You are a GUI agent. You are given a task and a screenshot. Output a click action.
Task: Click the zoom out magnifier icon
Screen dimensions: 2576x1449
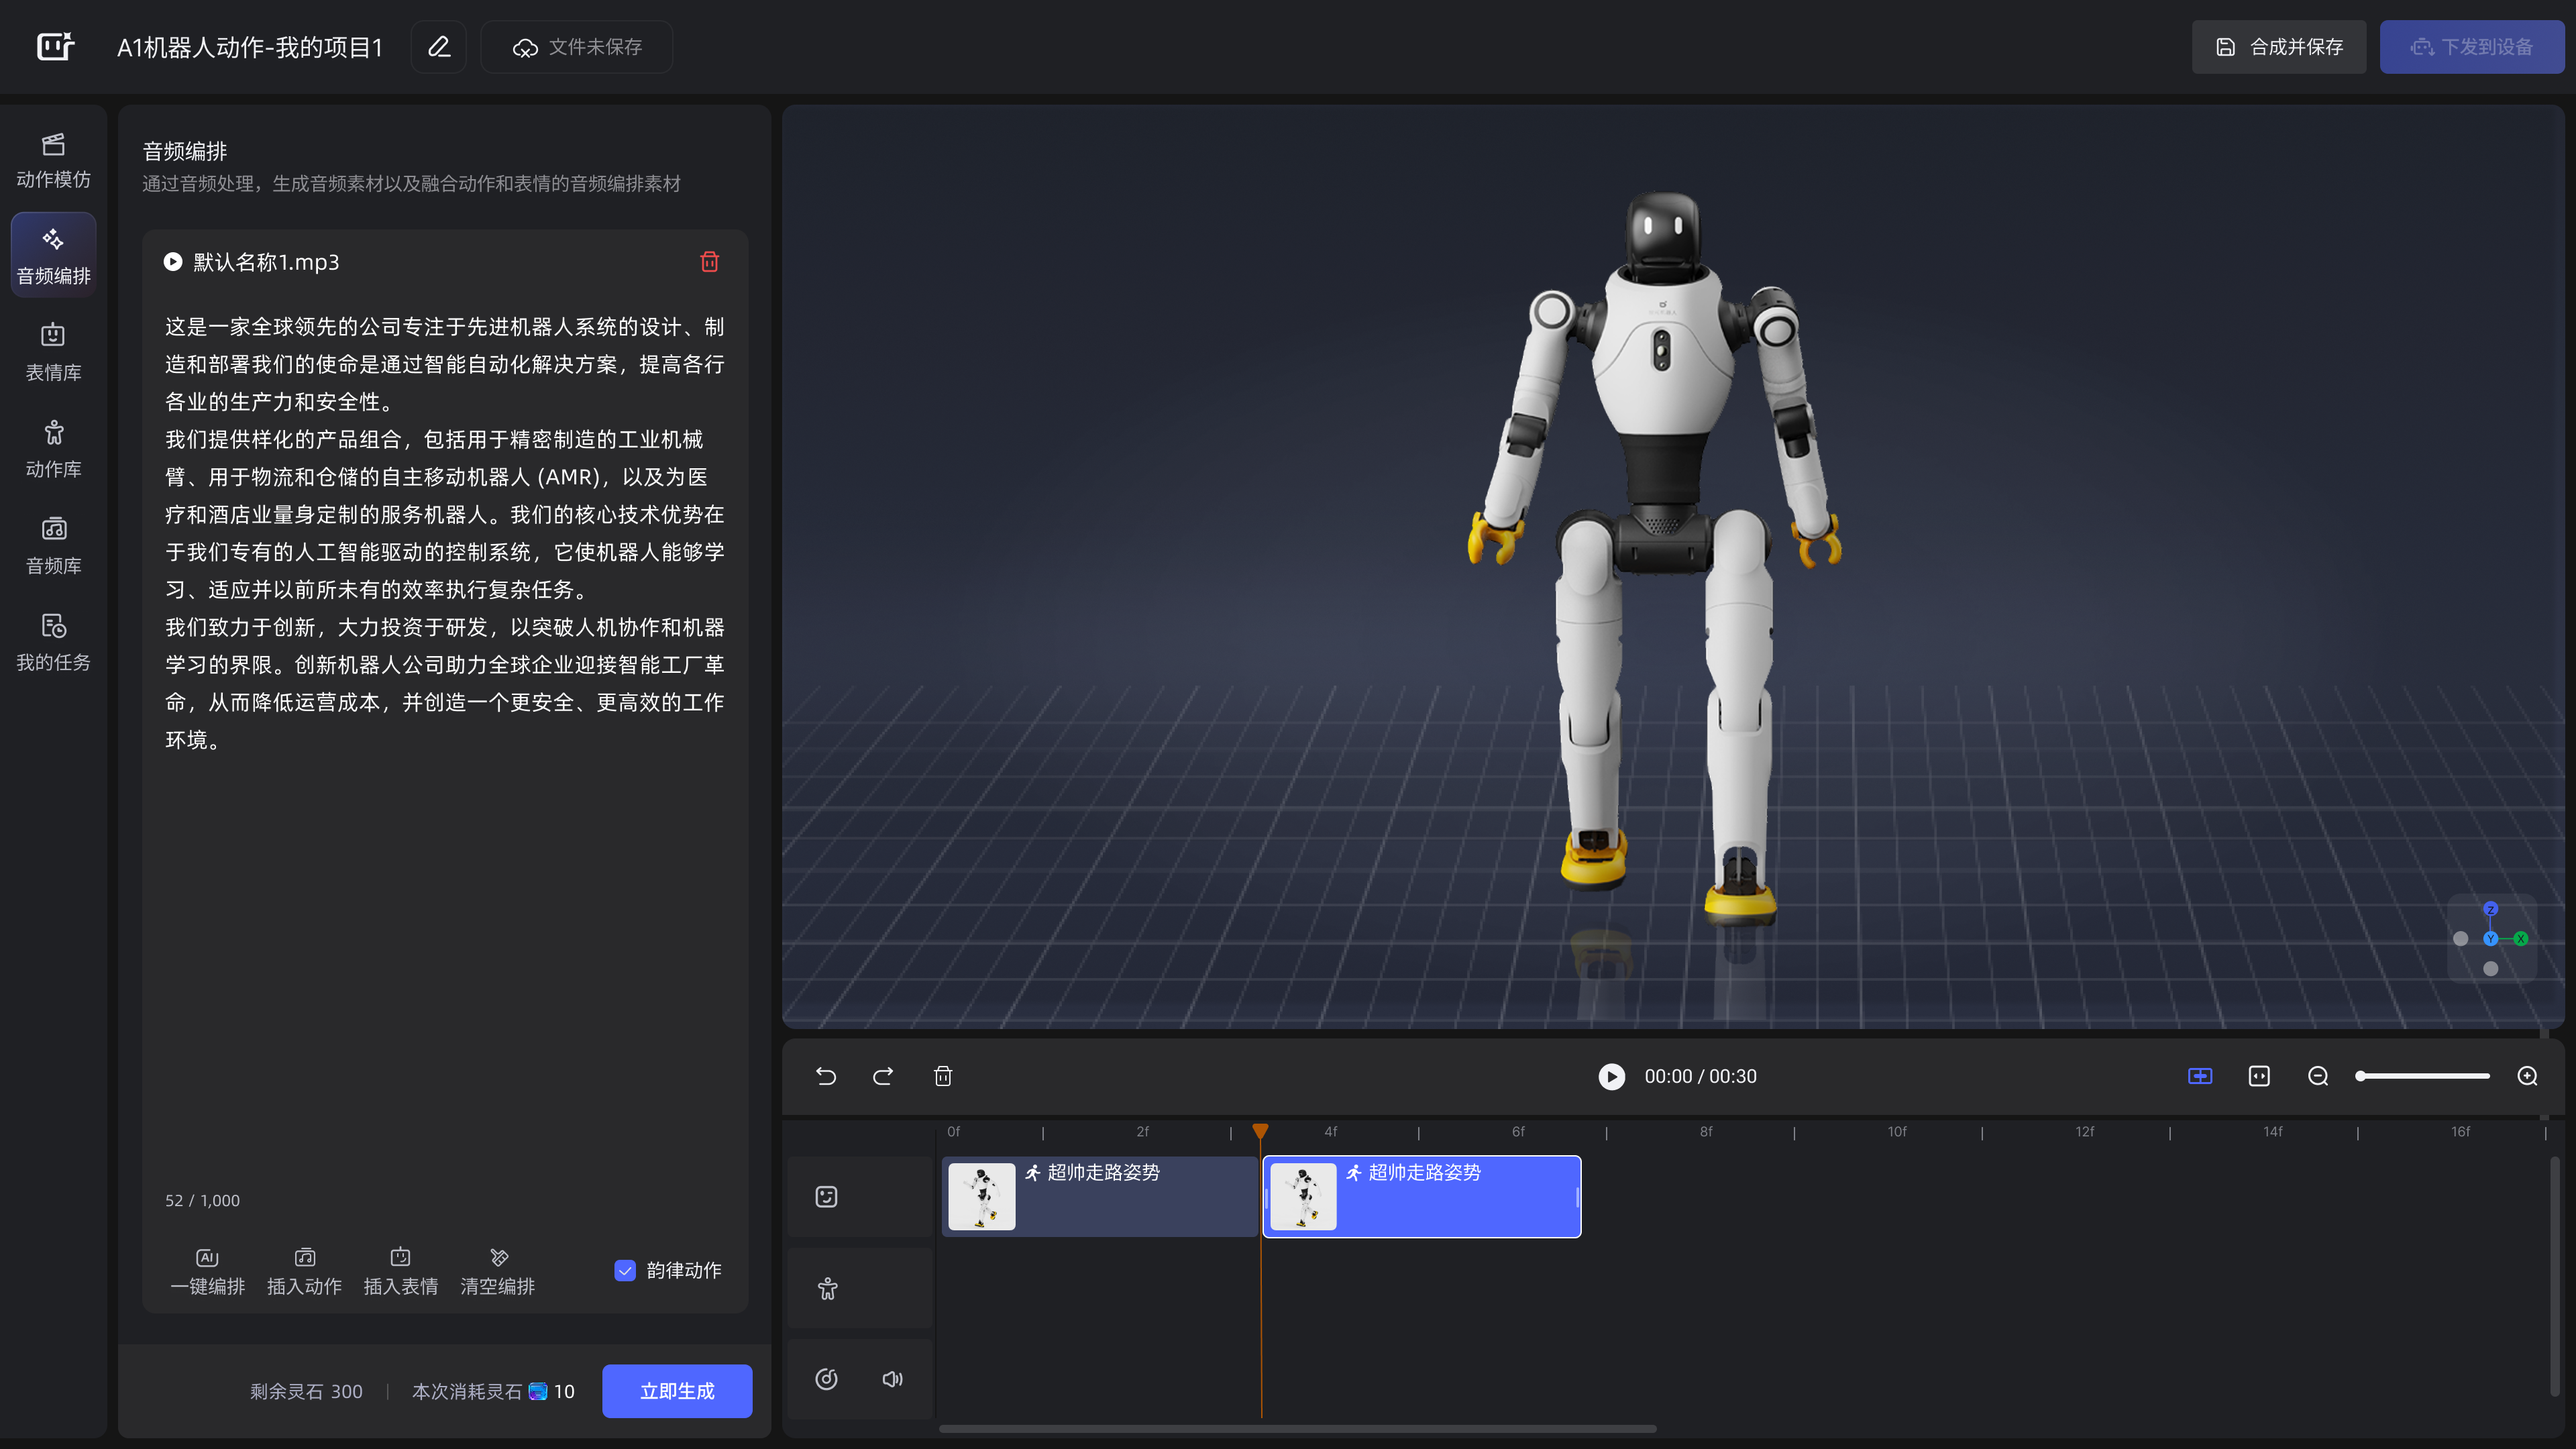(x=2318, y=1076)
